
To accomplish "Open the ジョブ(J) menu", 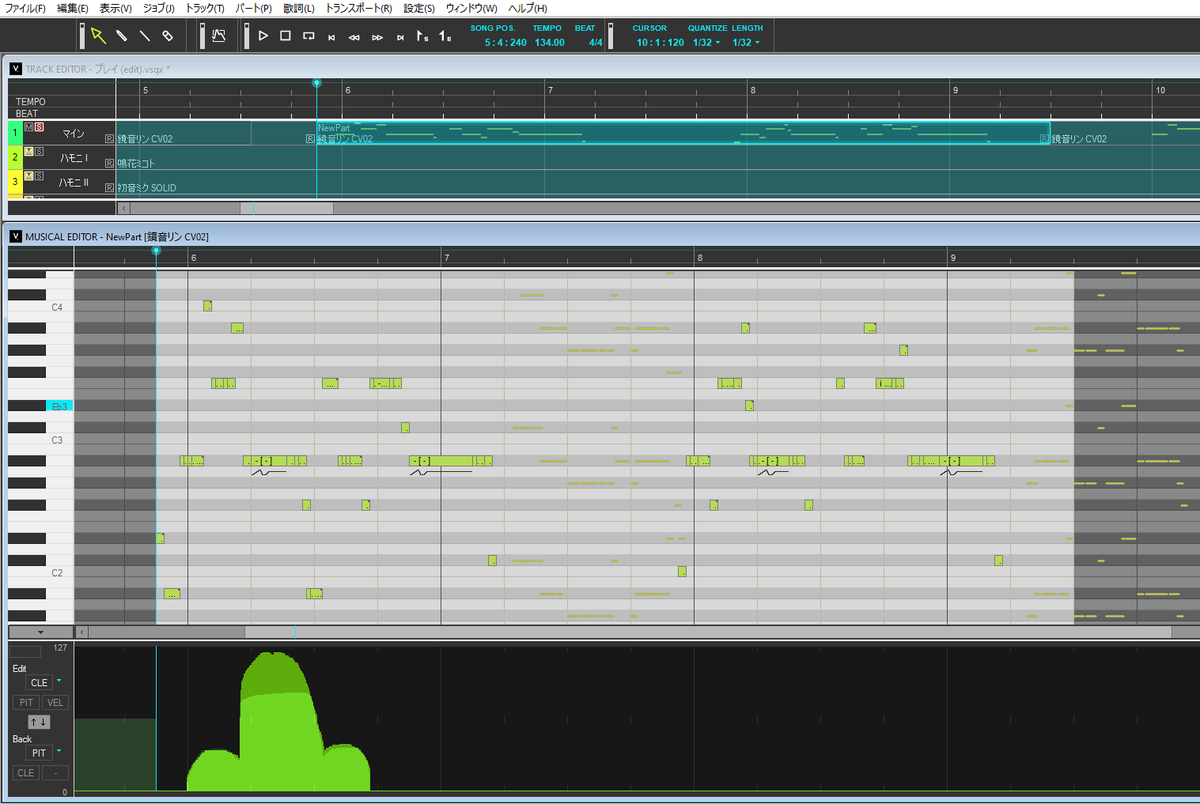I will [158, 8].
